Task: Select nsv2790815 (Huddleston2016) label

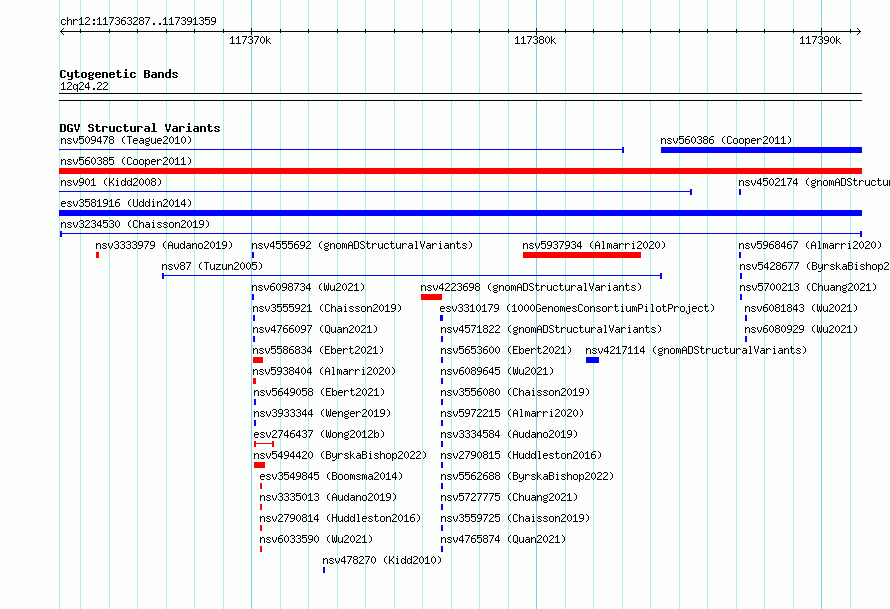Action: click(x=521, y=455)
